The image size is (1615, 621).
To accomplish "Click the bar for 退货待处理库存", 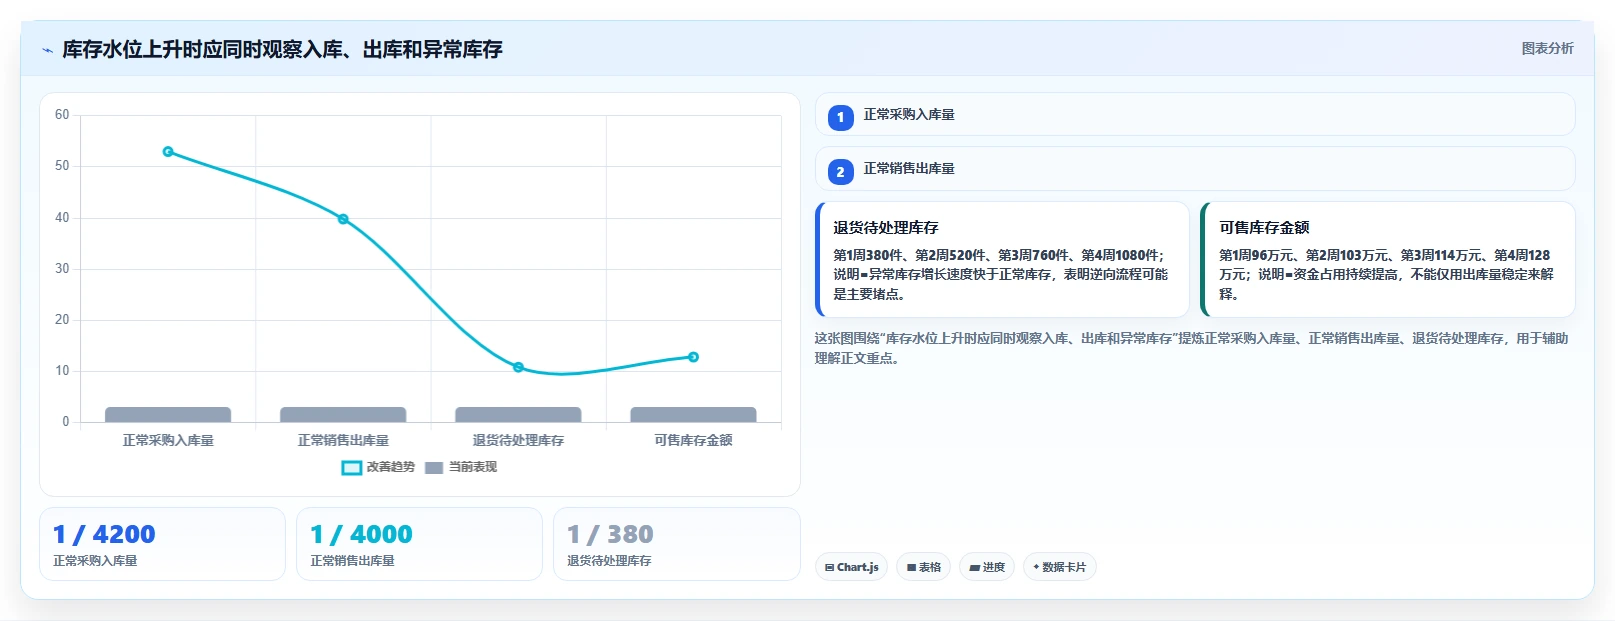I will point(518,415).
